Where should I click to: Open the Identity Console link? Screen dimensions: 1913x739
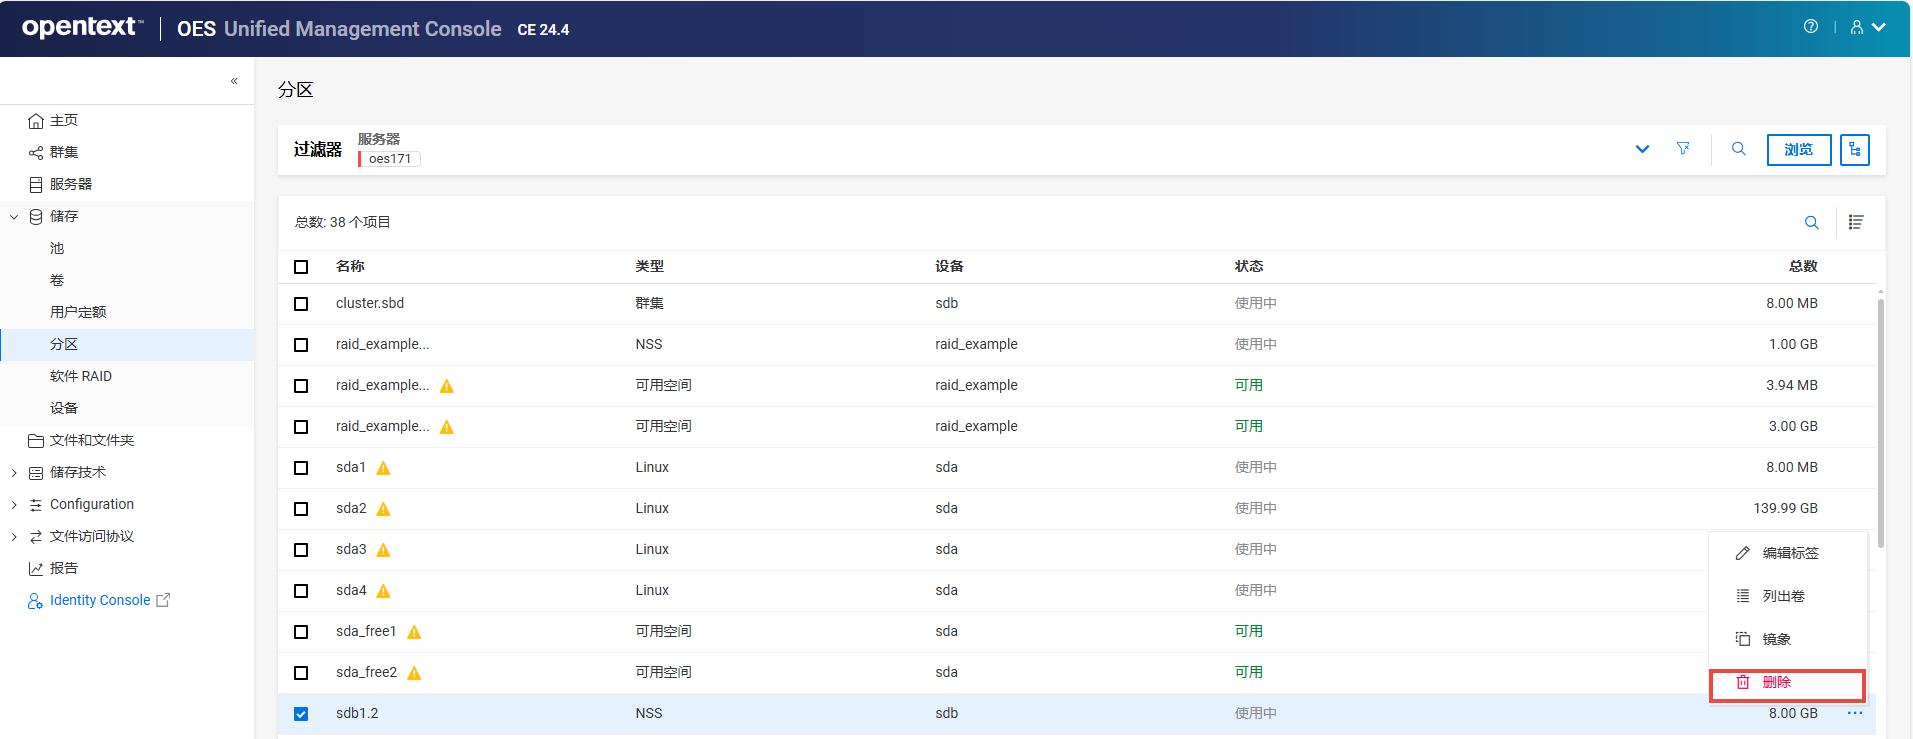100,600
